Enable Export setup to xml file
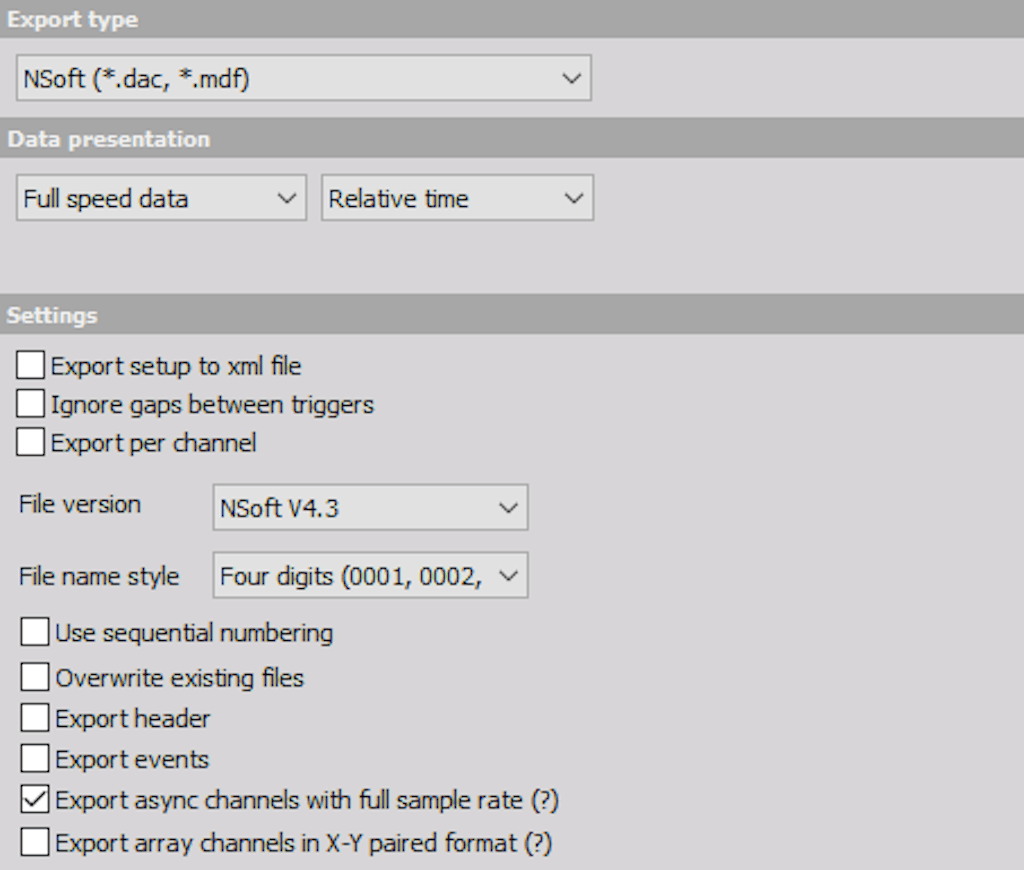Viewport: 1024px width, 870px height. [x=31, y=365]
